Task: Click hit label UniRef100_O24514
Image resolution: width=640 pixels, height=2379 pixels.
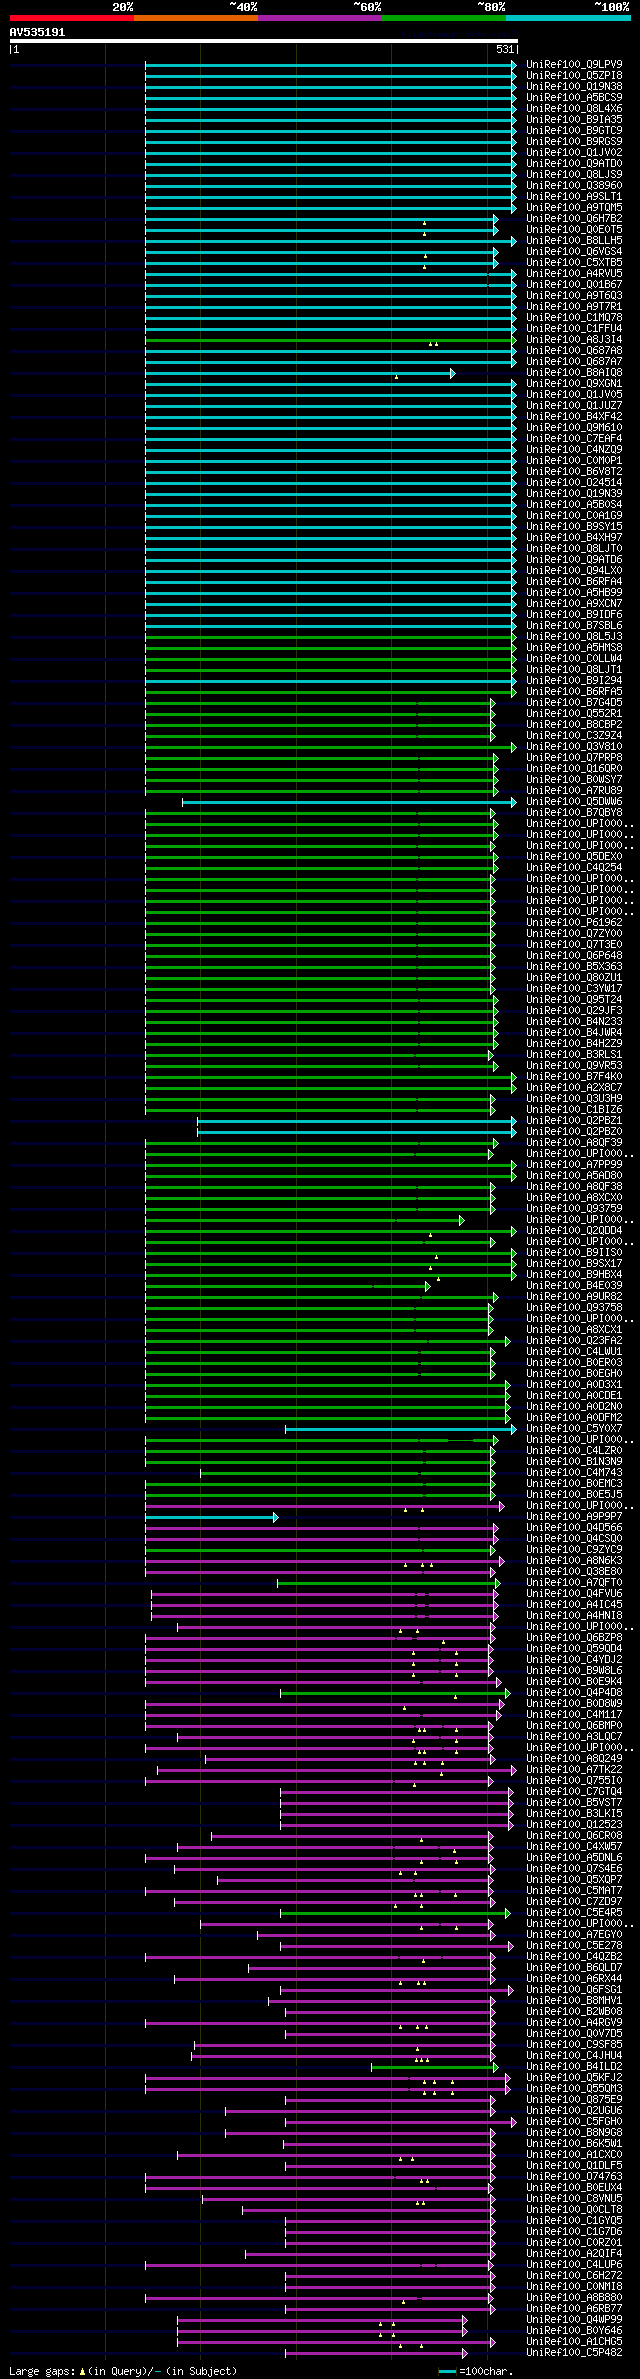Action: [574, 483]
